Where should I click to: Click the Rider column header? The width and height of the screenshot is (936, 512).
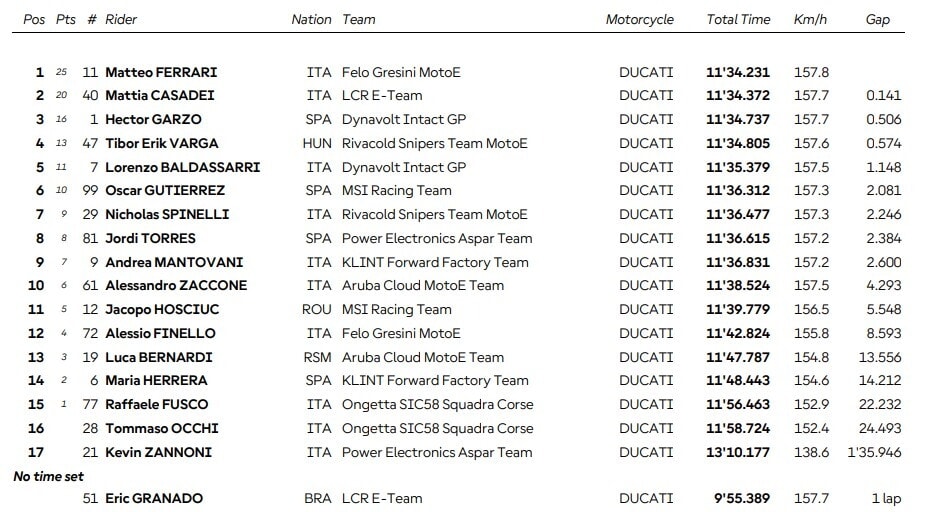(x=121, y=19)
